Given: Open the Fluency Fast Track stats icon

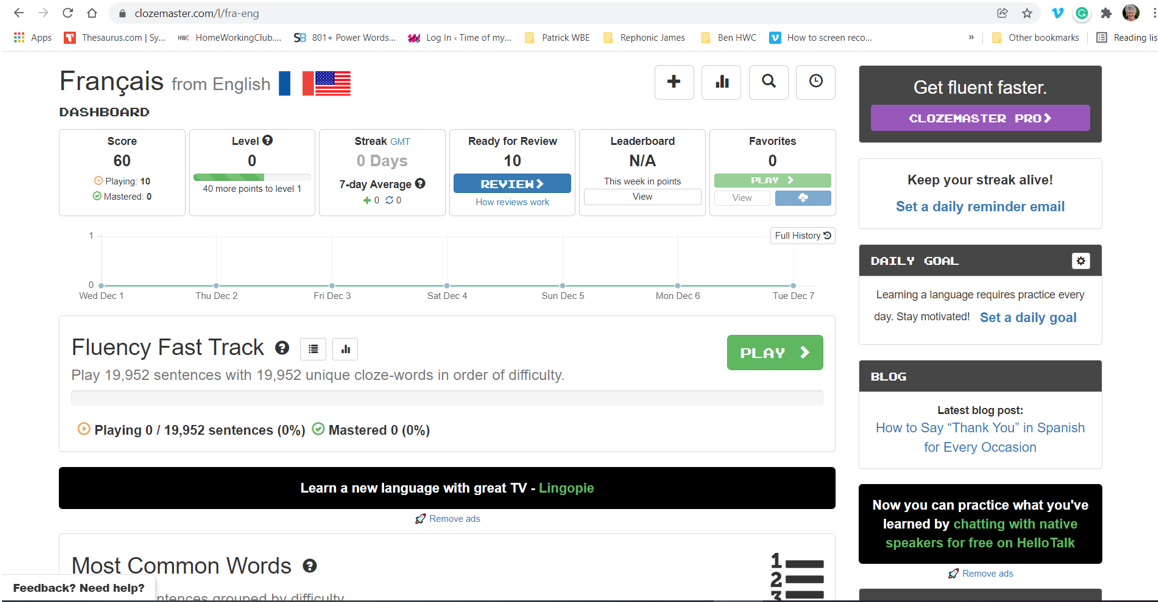Looking at the screenshot, I should (x=345, y=349).
